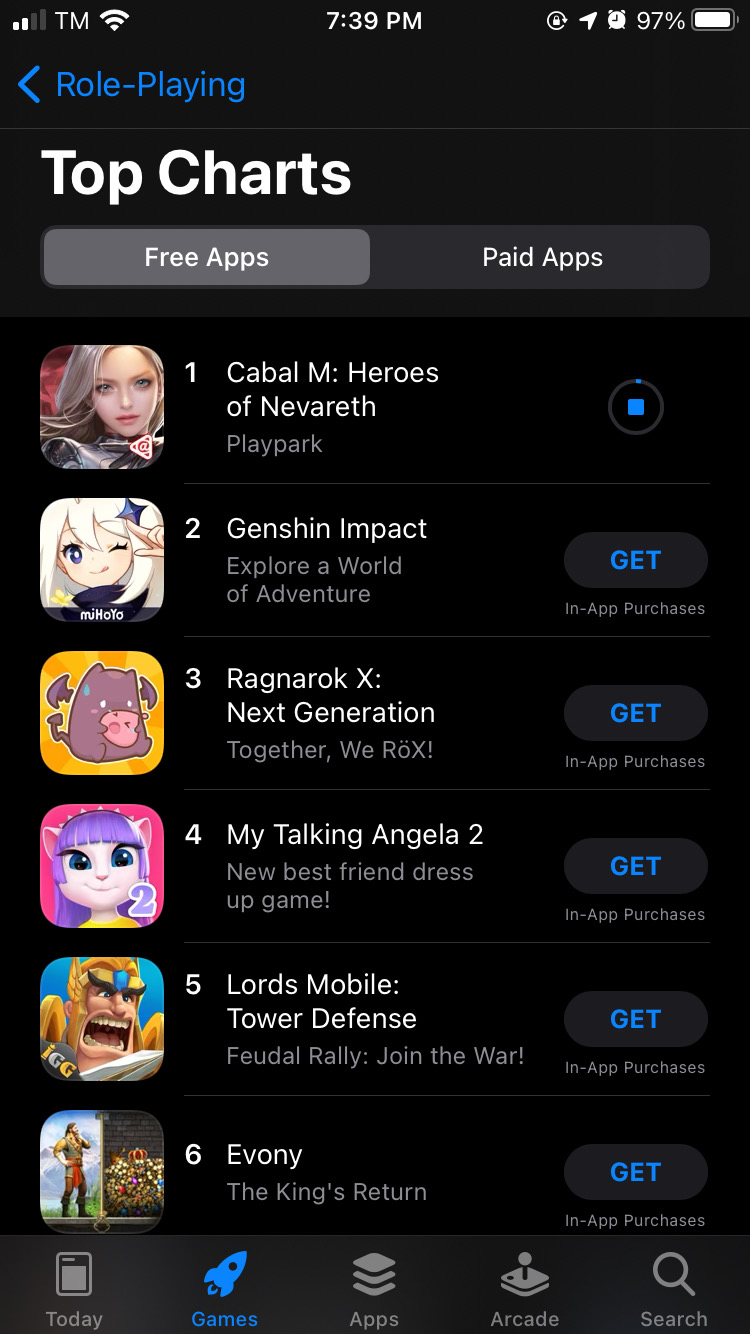Get Ragnarok X: Next Generation

click(x=636, y=713)
